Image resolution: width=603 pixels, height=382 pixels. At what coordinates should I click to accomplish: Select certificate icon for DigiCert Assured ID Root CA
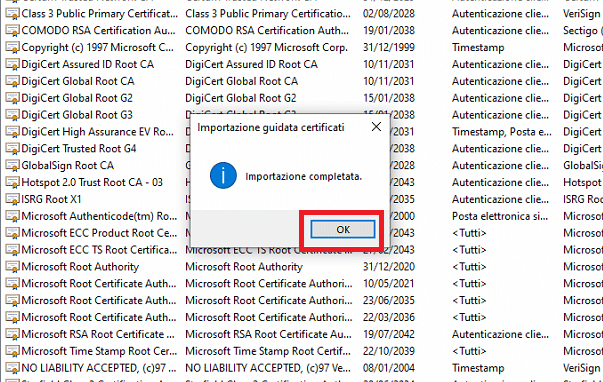pos(12,64)
